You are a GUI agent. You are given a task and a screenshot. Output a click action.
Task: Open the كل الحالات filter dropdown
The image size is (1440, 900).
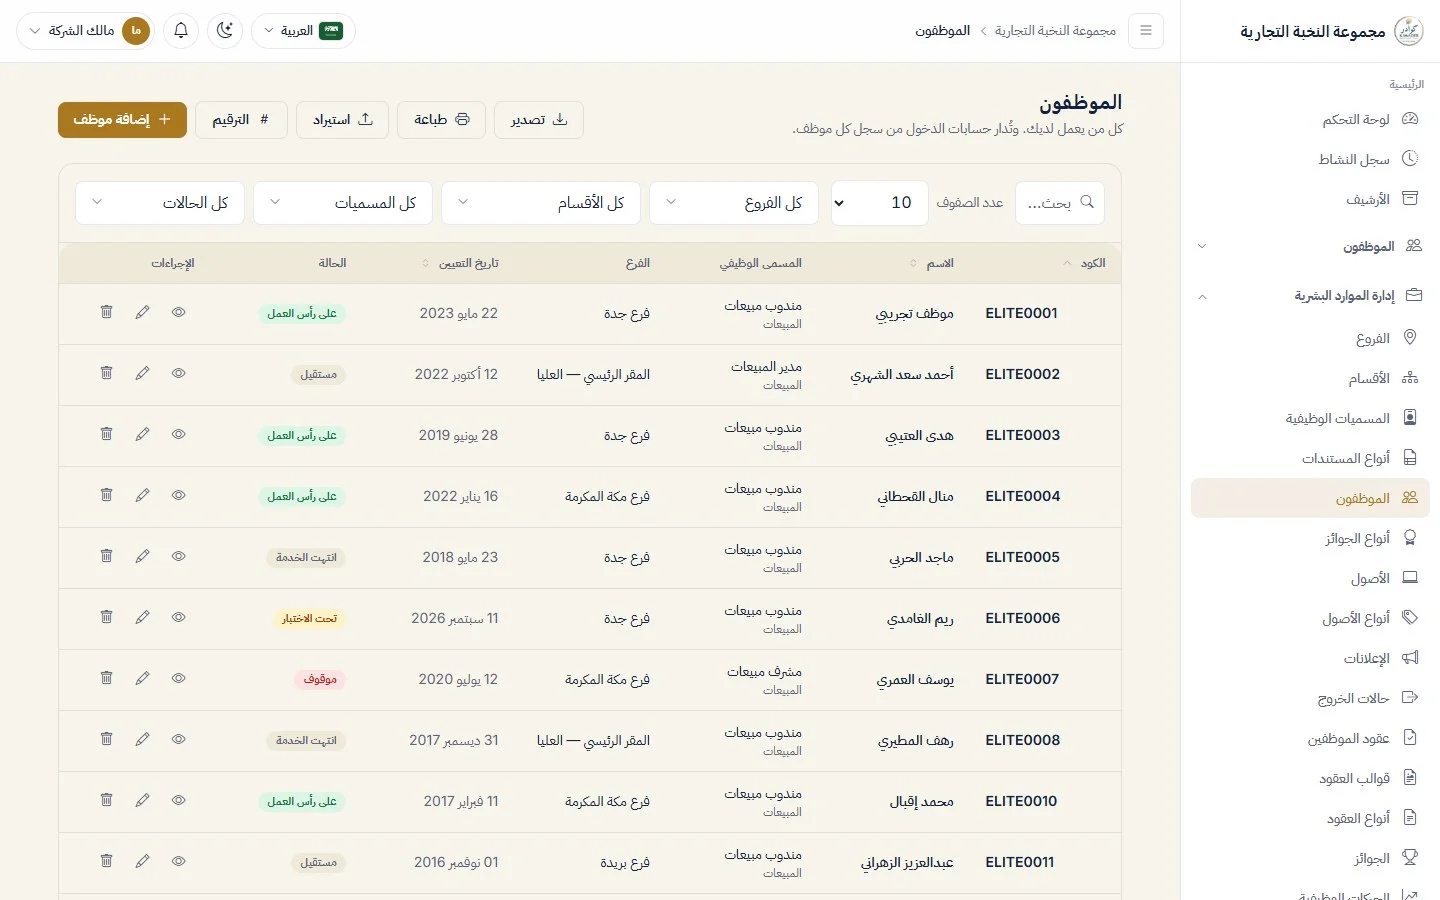coord(160,203)
